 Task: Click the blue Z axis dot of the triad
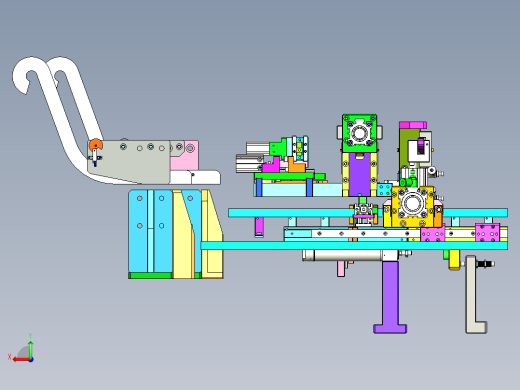[31, 360]
